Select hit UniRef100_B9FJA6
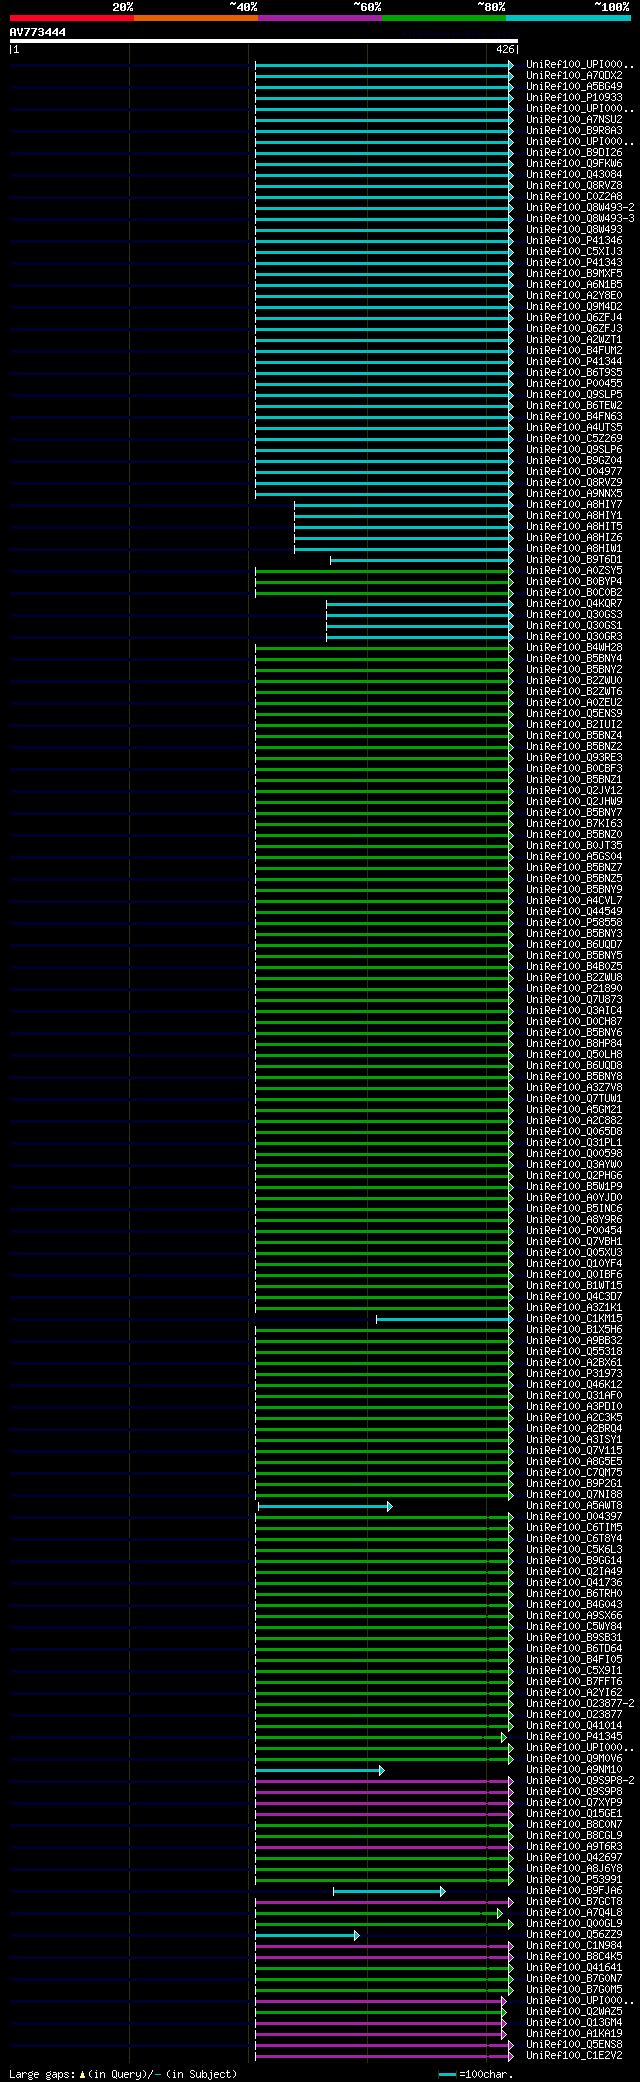 [x=574, y=1891]
